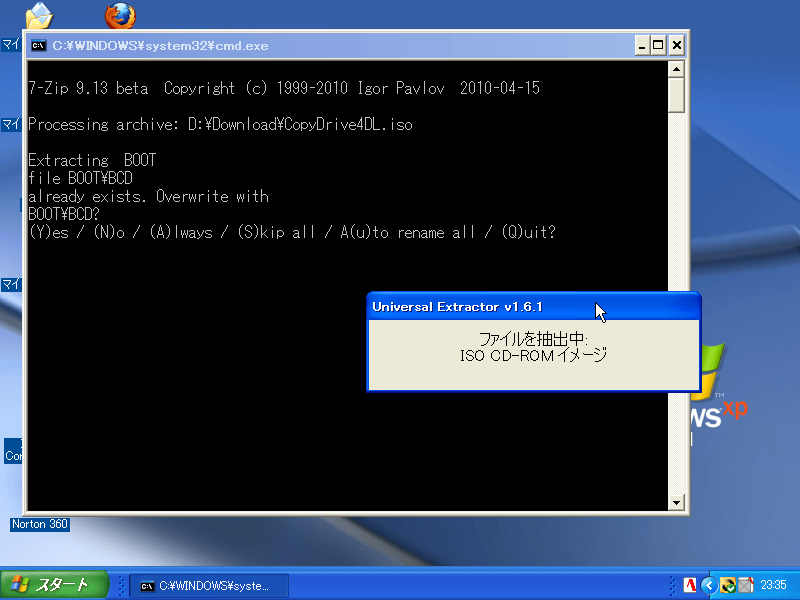The width and height of the screenshot is (800, 600).
Task: Click the 'Processing archive' line in console
Action: point(220,124)
